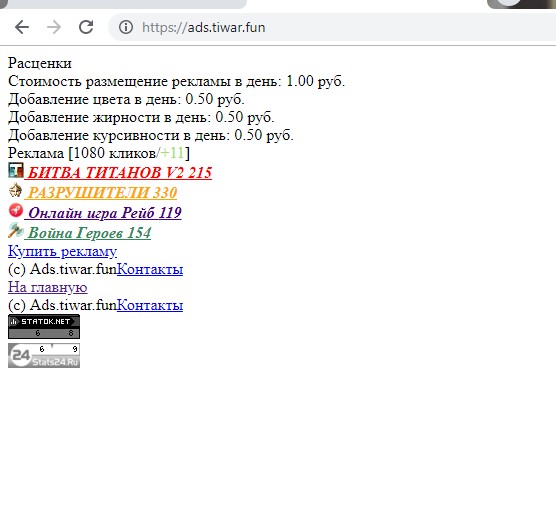Click the Битва Титанов game icon
This screenshot has width=556, height=516.
(x=16, y=170)
